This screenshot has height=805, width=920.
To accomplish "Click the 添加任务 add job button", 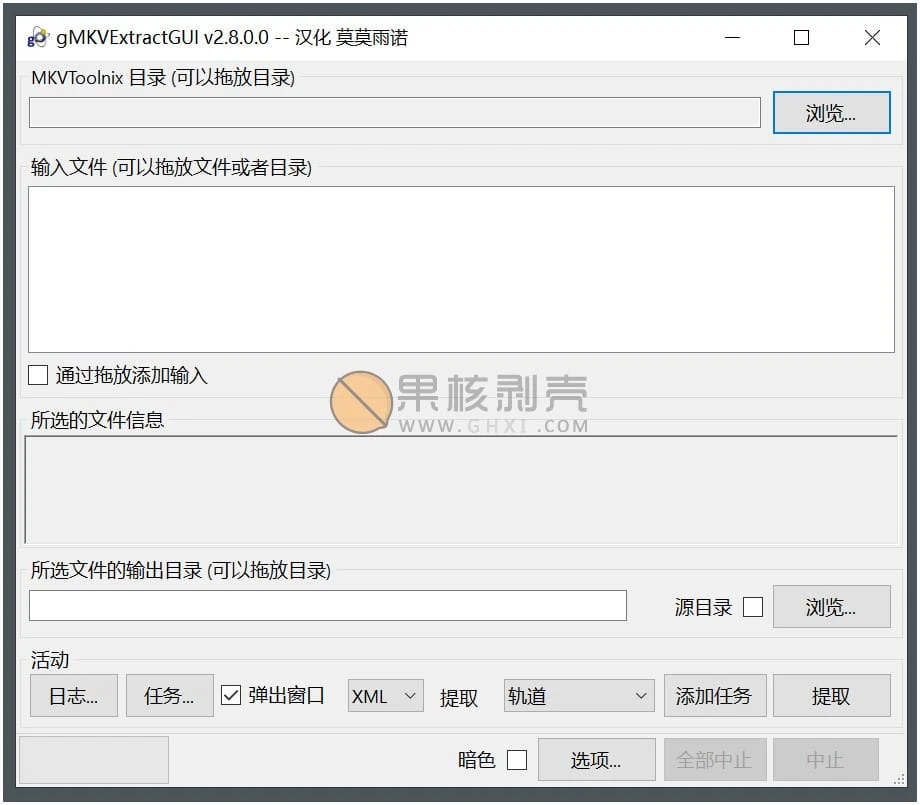I will (715, 695).
